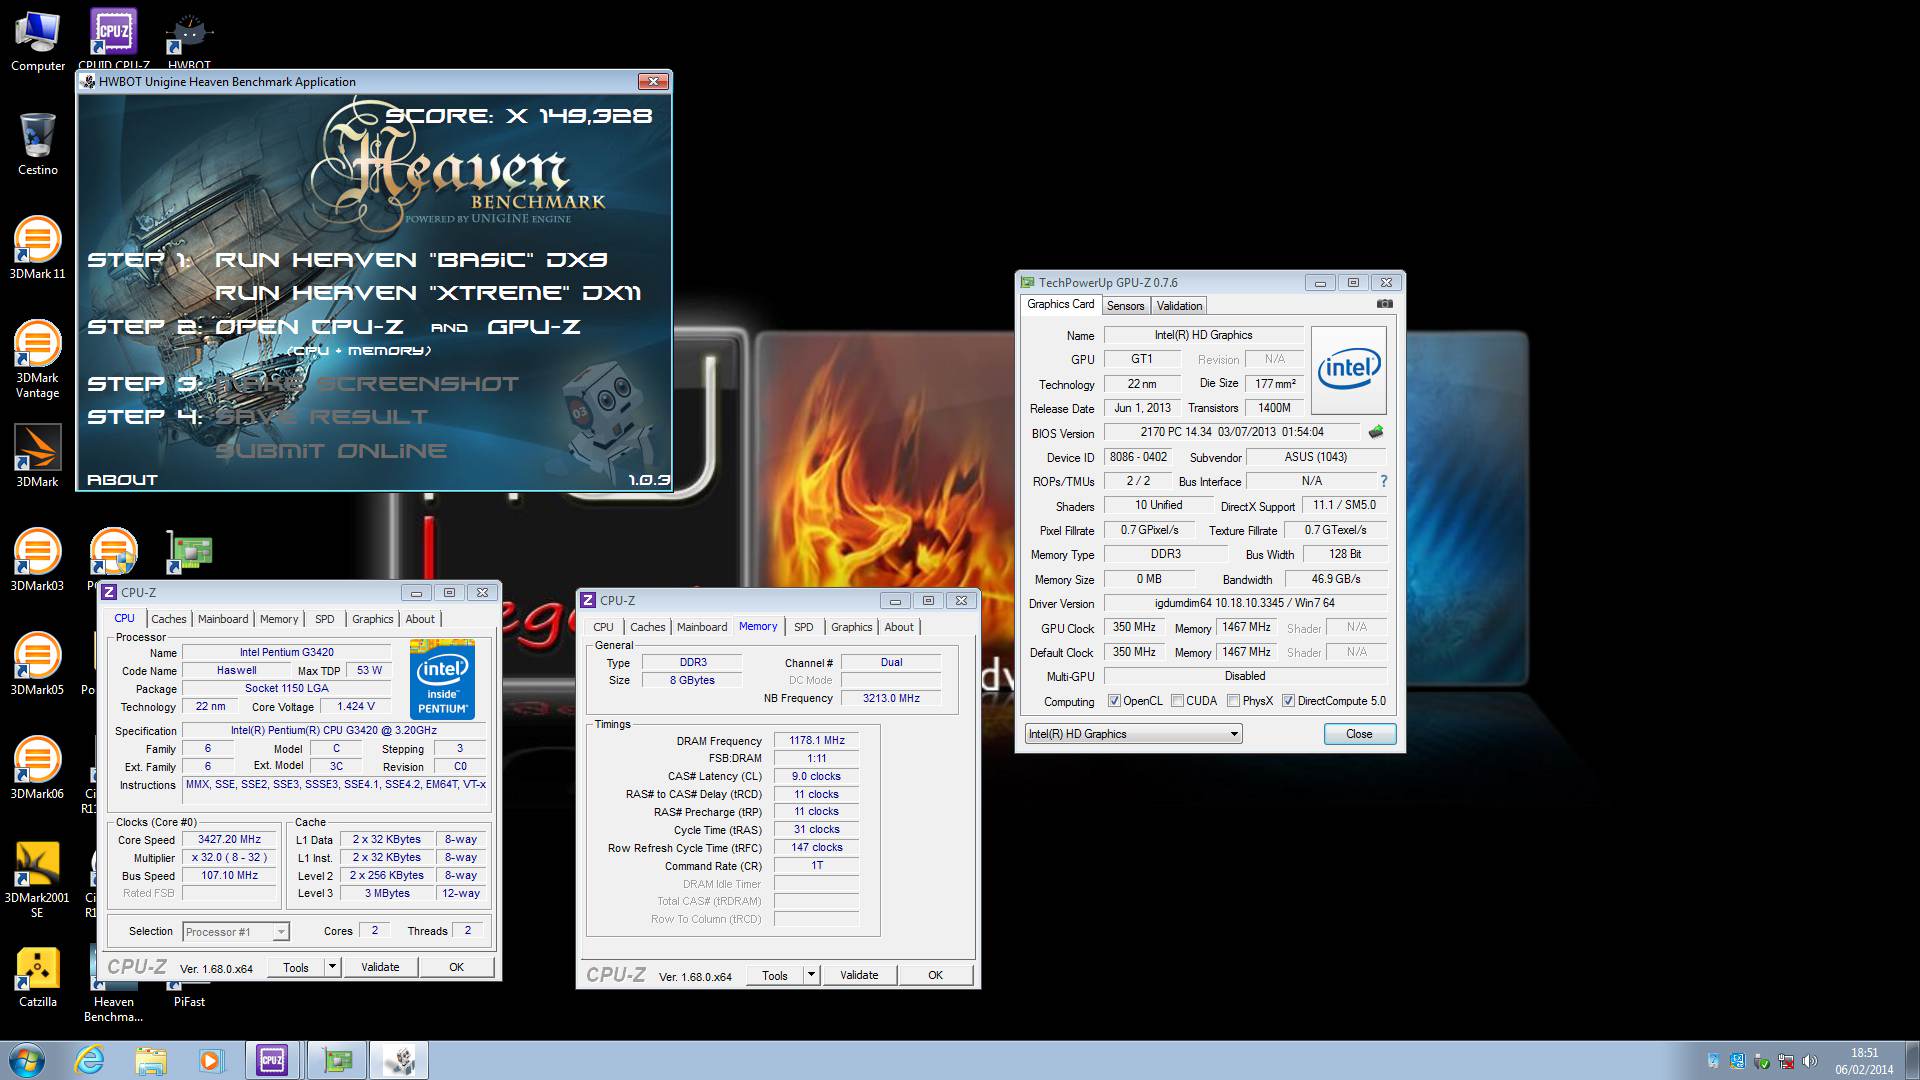Launch the 3DMark2001 SE shortcut
Screen dimensions: 1920x1080
click(x=38, y=879)
